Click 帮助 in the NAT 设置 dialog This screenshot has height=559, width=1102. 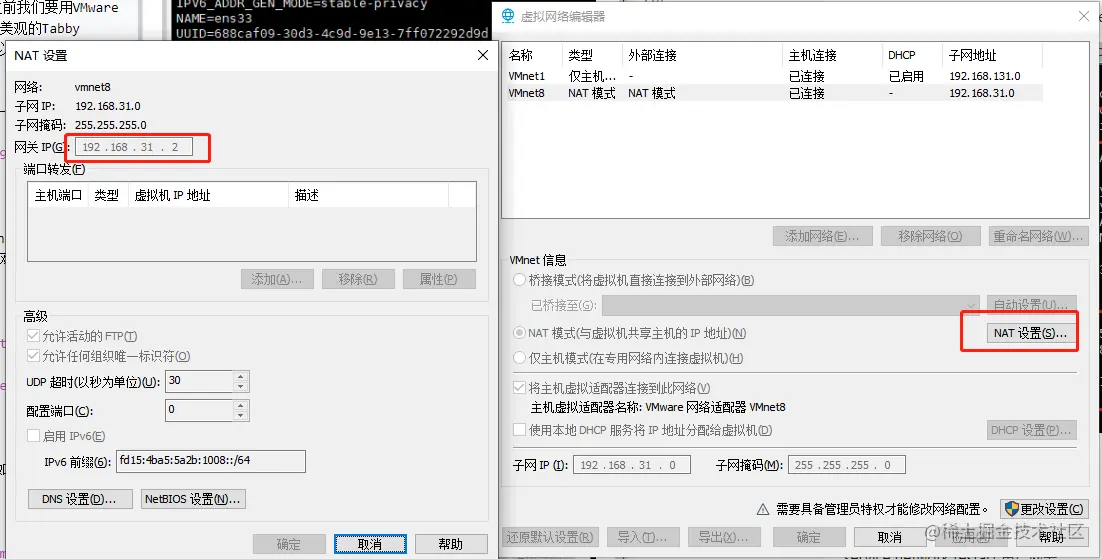450,544
